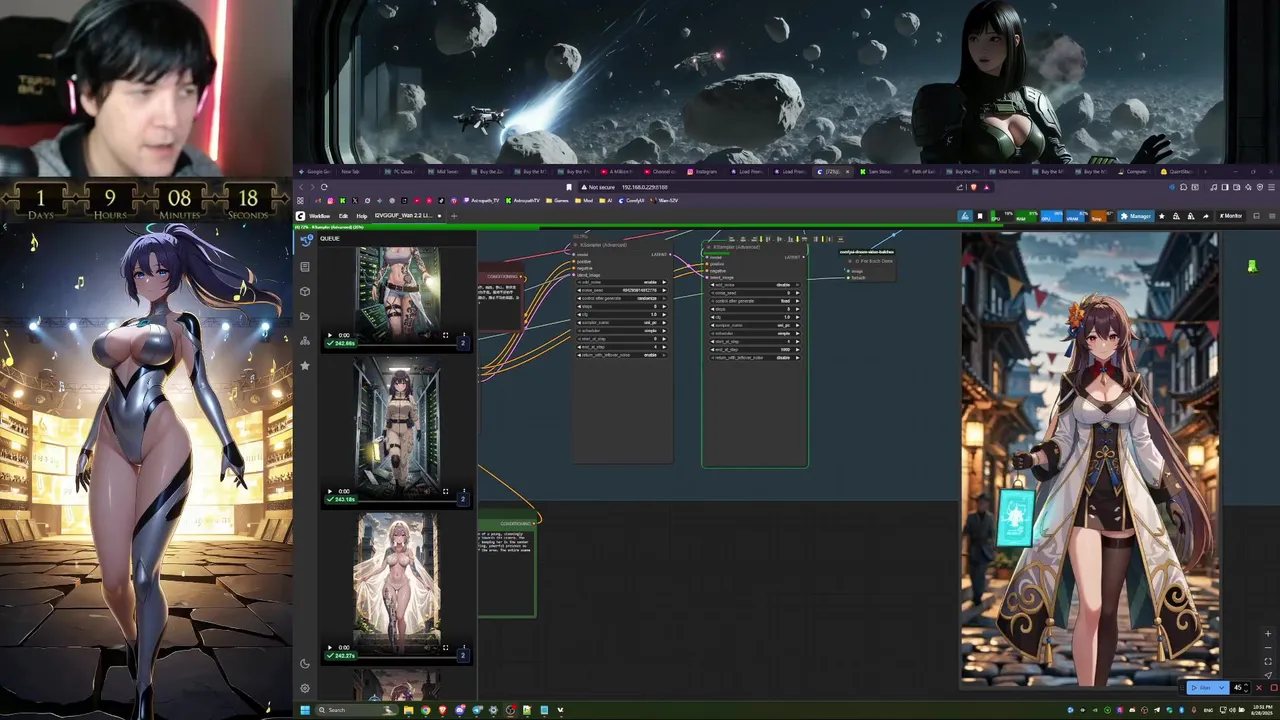This screenshot has width=1280, height=720.
Task: Open the Edit menu
Action: click(343, 216)
